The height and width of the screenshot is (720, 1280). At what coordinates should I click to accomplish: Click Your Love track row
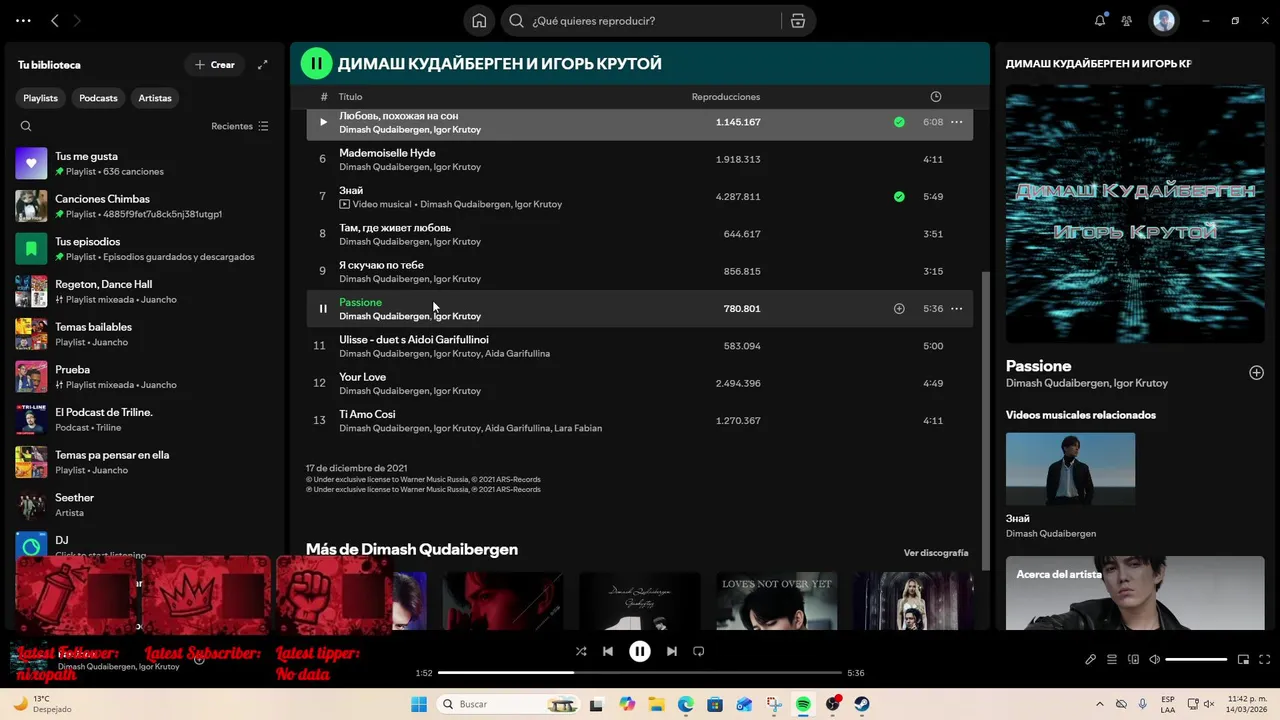640,384
